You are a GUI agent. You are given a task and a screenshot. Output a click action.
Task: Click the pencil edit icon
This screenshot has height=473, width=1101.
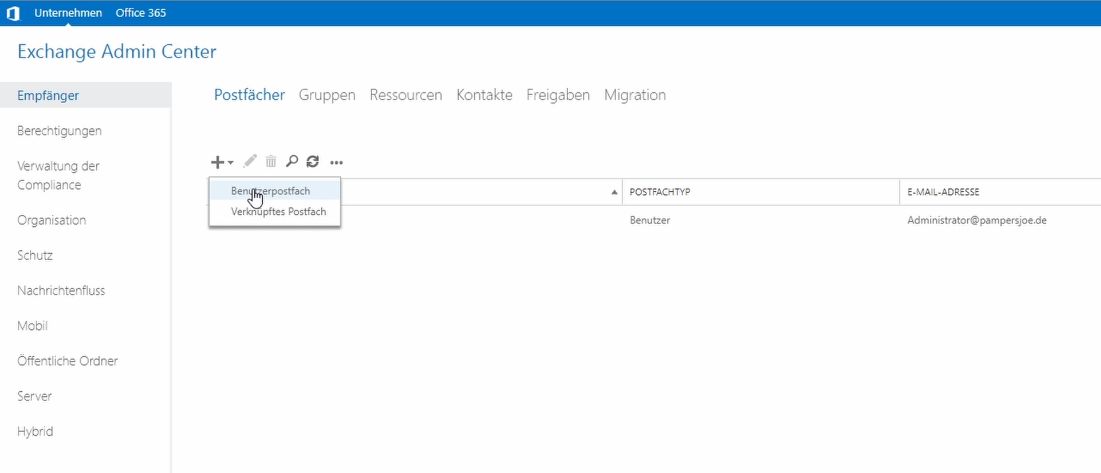pyautogui.click(x=250, y=162)
